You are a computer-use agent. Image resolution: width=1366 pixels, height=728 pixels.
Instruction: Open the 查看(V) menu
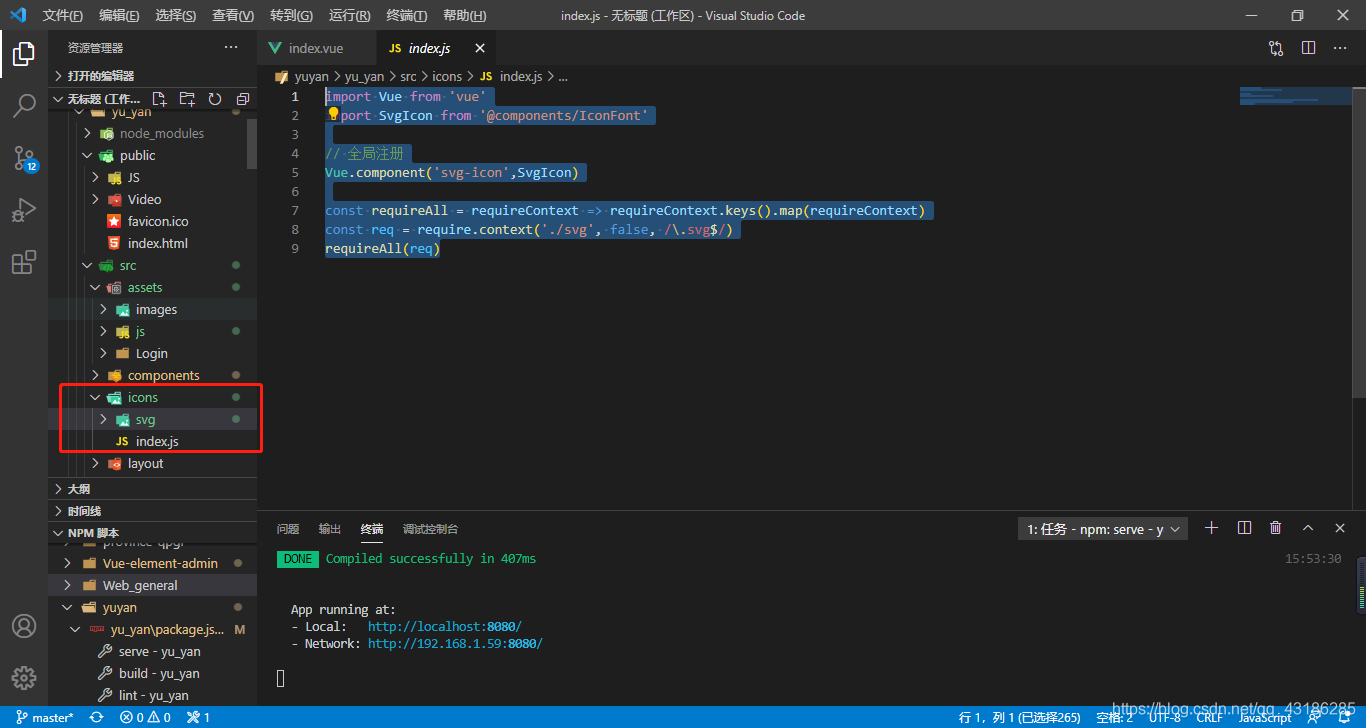click(x=233, y=15)
